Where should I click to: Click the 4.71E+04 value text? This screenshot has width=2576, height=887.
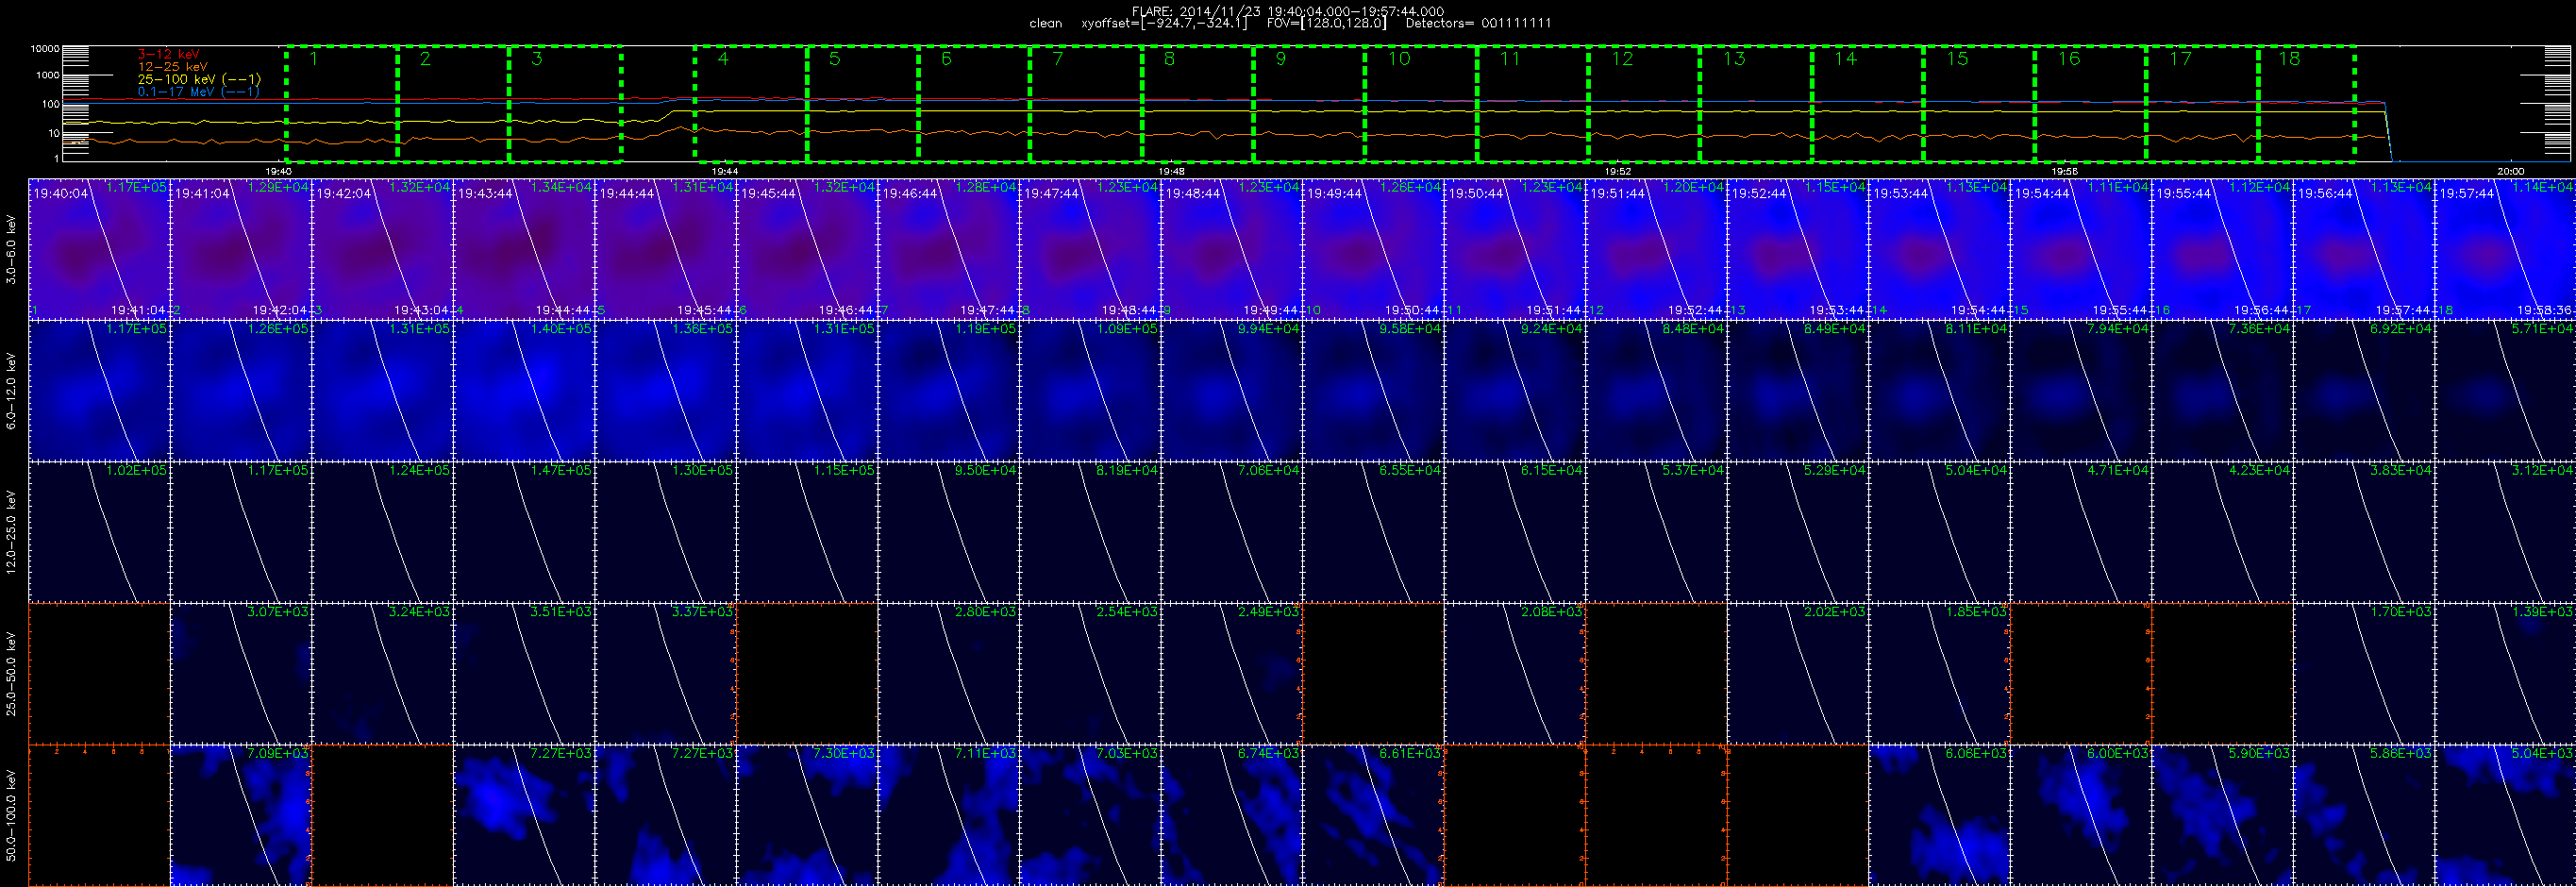tap(2119, 470)
